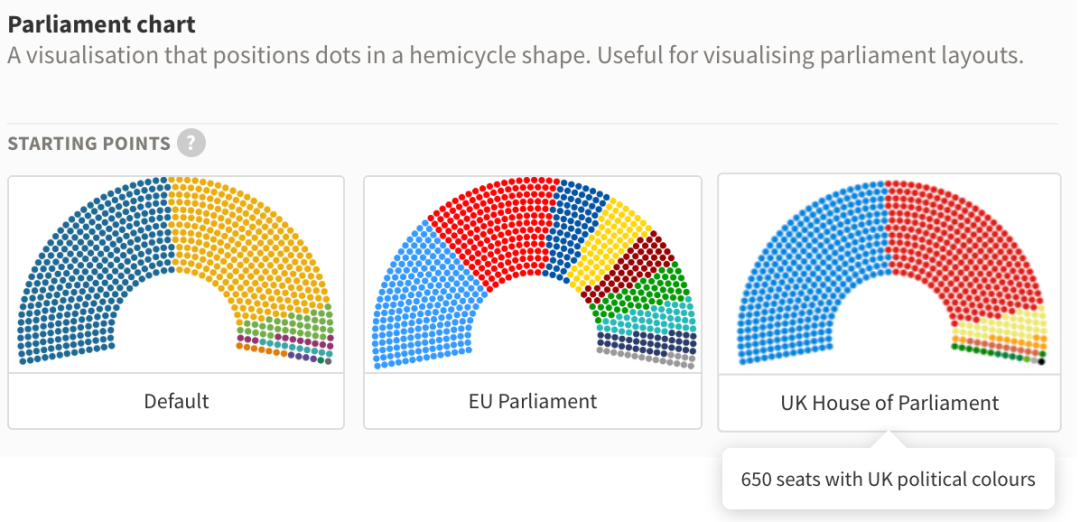
Task: Select the Default parliament chart thumbnail
Action: pyautogui.click(x=176, y=302)
